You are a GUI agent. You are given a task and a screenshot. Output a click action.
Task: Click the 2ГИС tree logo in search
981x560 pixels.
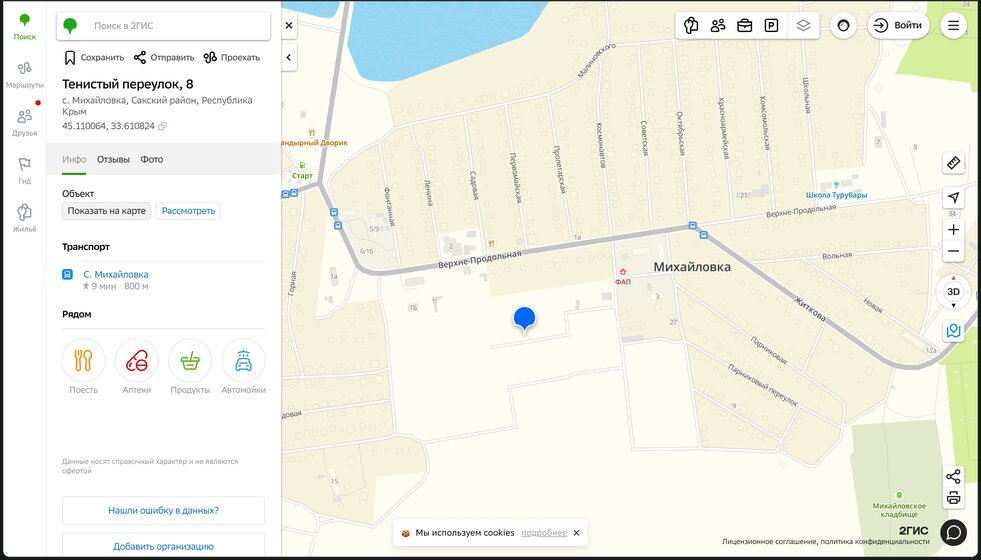(x=71, y=26)
